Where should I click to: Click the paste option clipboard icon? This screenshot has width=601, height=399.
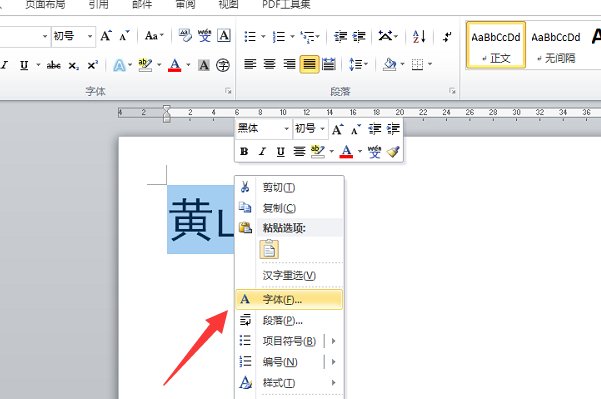point(269,250)
